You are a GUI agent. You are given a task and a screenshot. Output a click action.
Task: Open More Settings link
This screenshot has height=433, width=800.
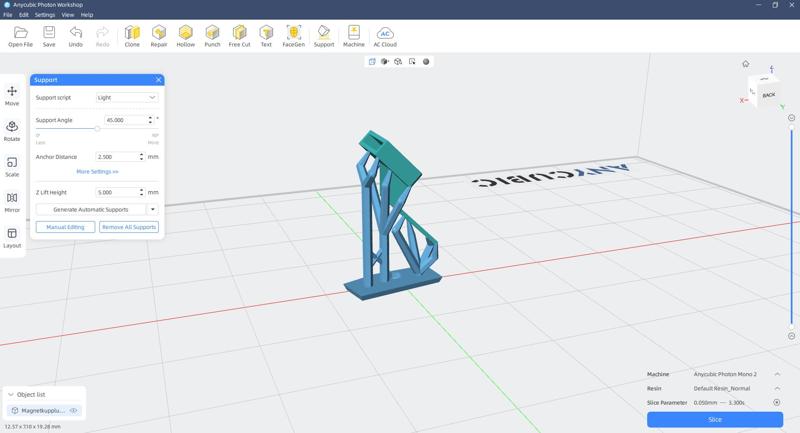(x=97, y=172)
